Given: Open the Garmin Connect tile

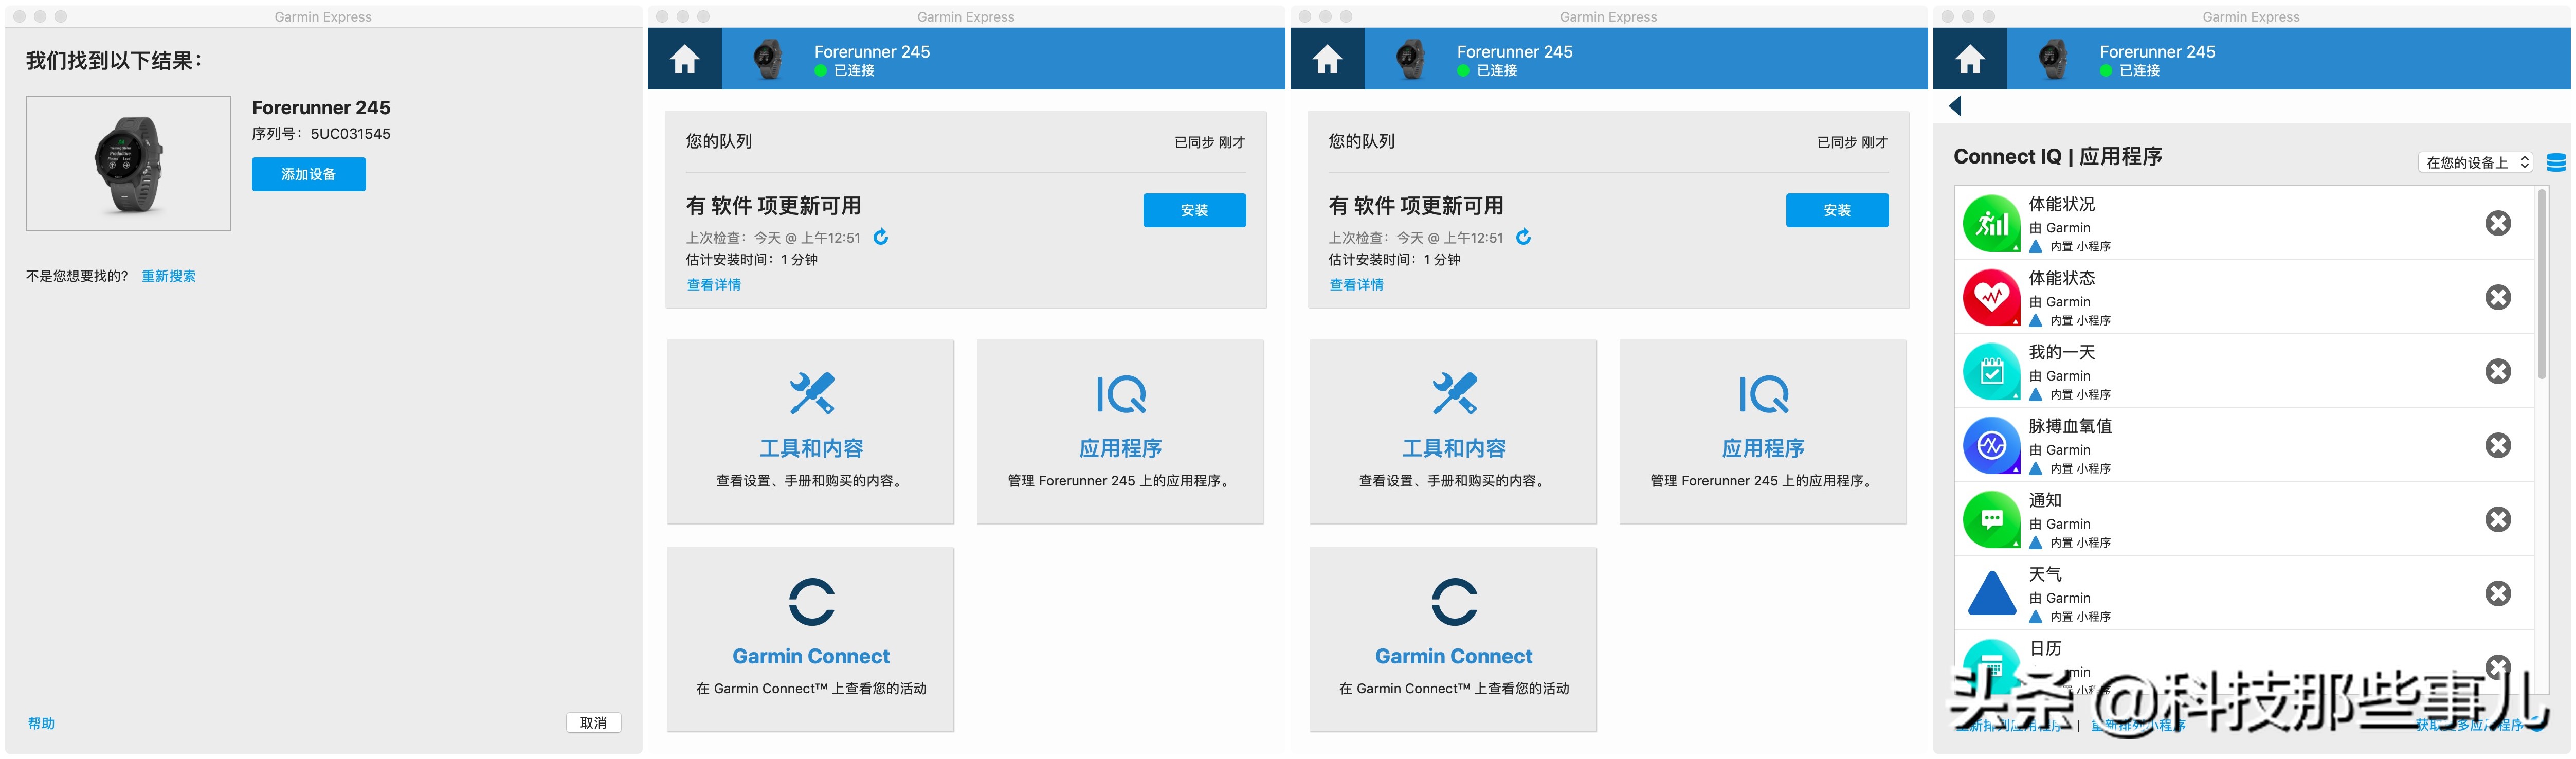Looking at the screenshot, I should (810, 638).
